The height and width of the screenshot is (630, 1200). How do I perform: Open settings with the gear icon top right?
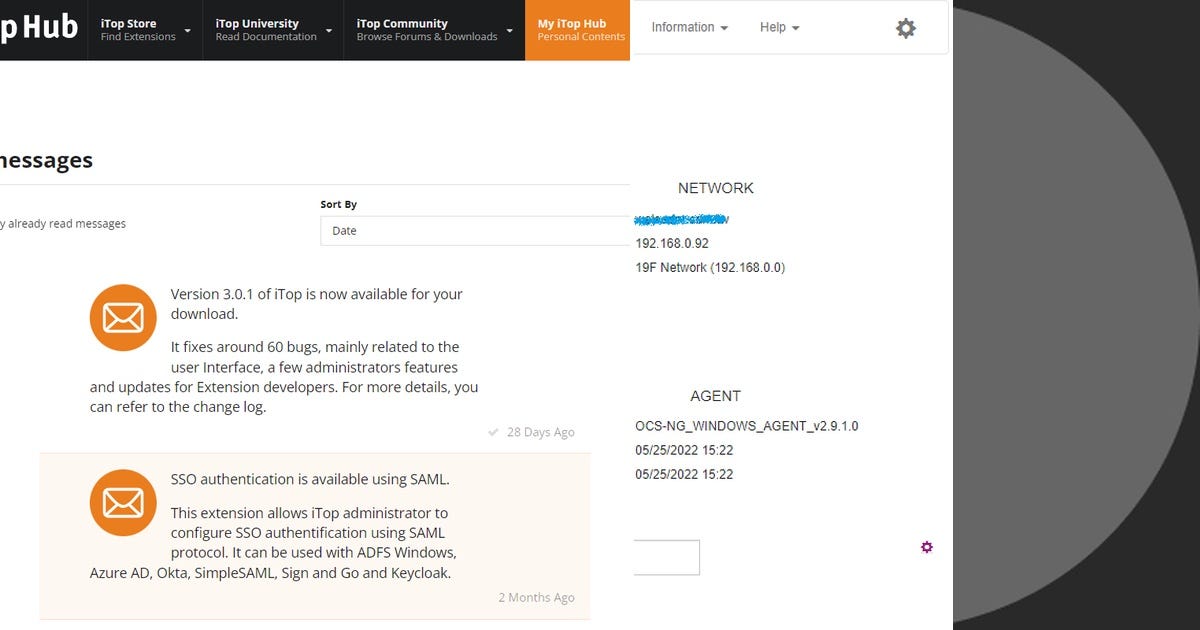coord(905,28)
